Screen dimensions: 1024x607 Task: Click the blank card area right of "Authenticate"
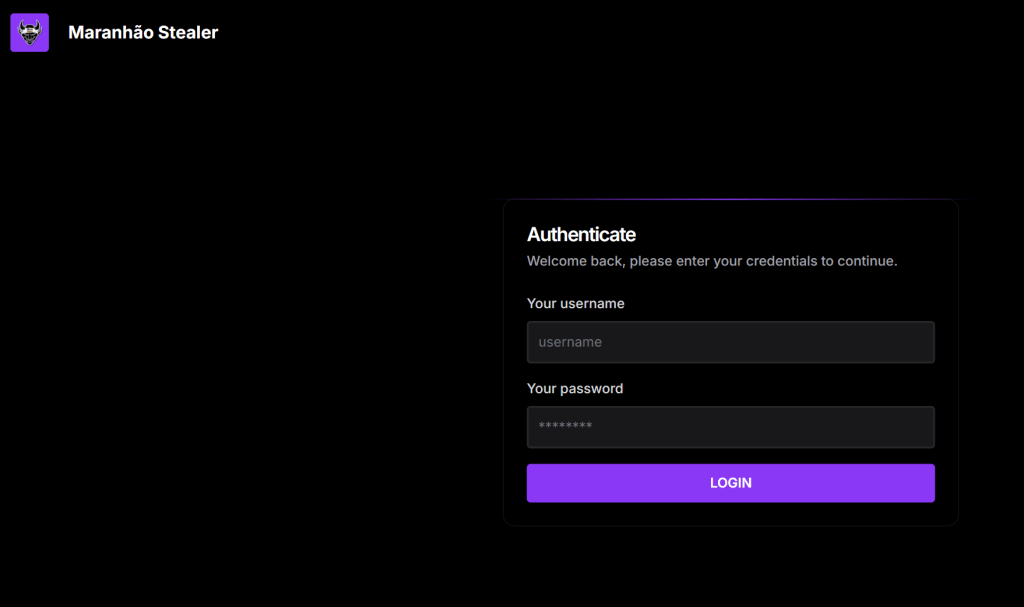click(800, 235)
